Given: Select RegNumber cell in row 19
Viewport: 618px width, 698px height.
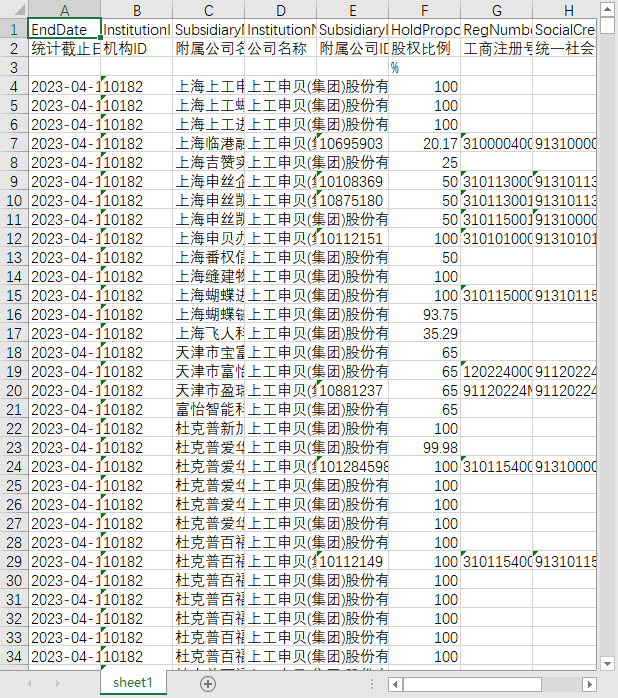Looking at the screenshot, I should 496,371.
